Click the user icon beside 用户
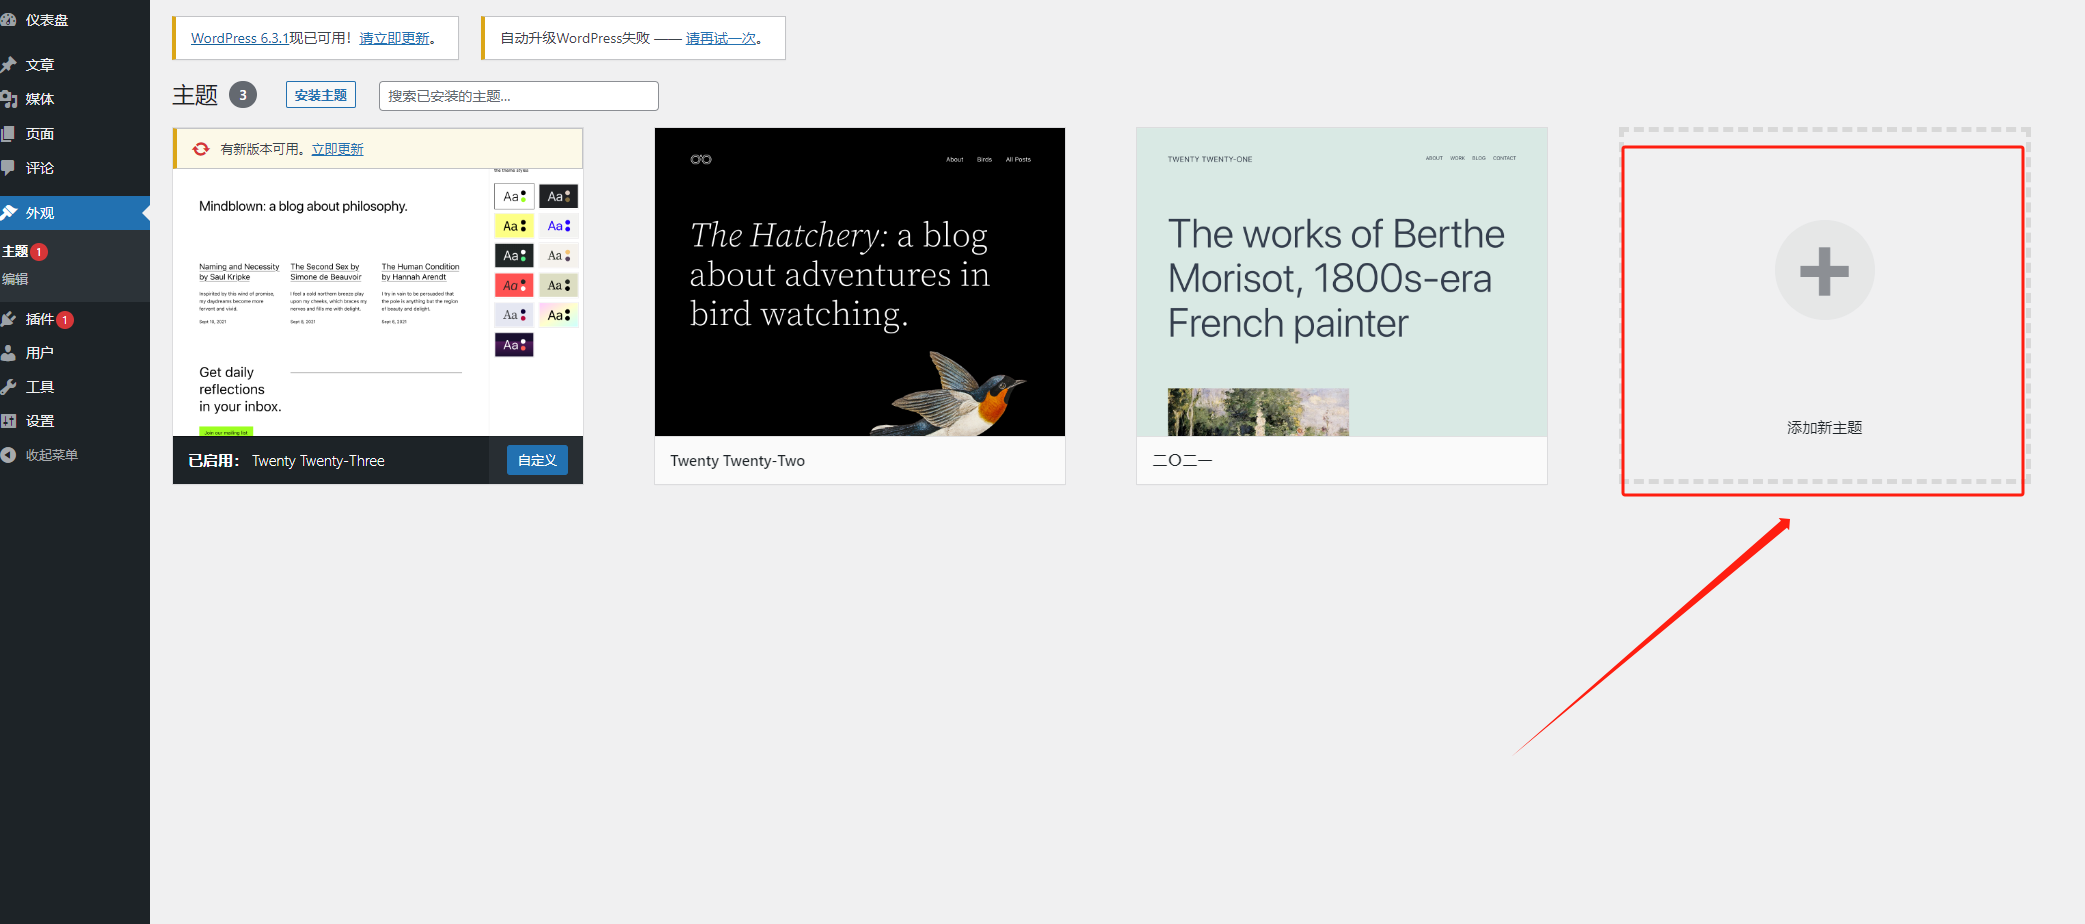The height and width of the screenshot is (924, 2085). click(8, 353)
